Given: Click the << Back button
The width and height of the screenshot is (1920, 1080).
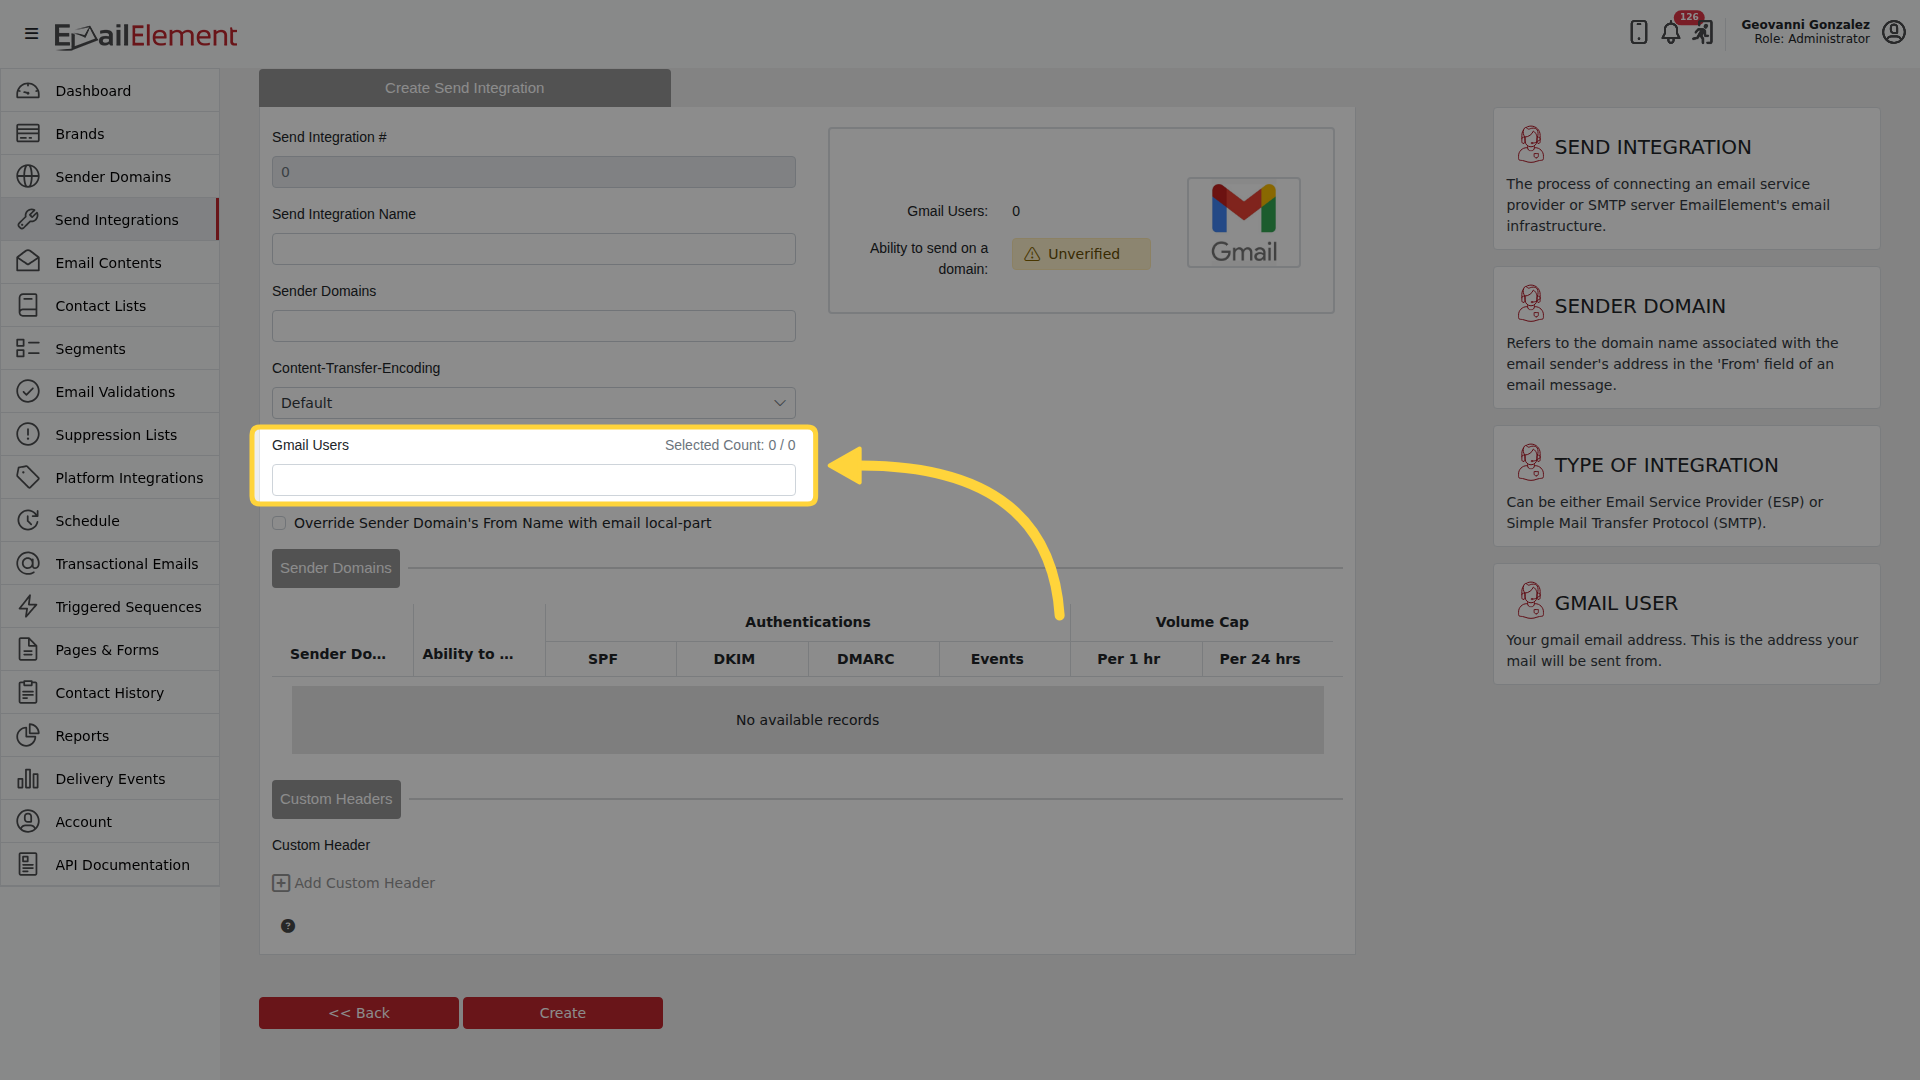Looking at the screenshot, I should click(x=359, y=1013).
